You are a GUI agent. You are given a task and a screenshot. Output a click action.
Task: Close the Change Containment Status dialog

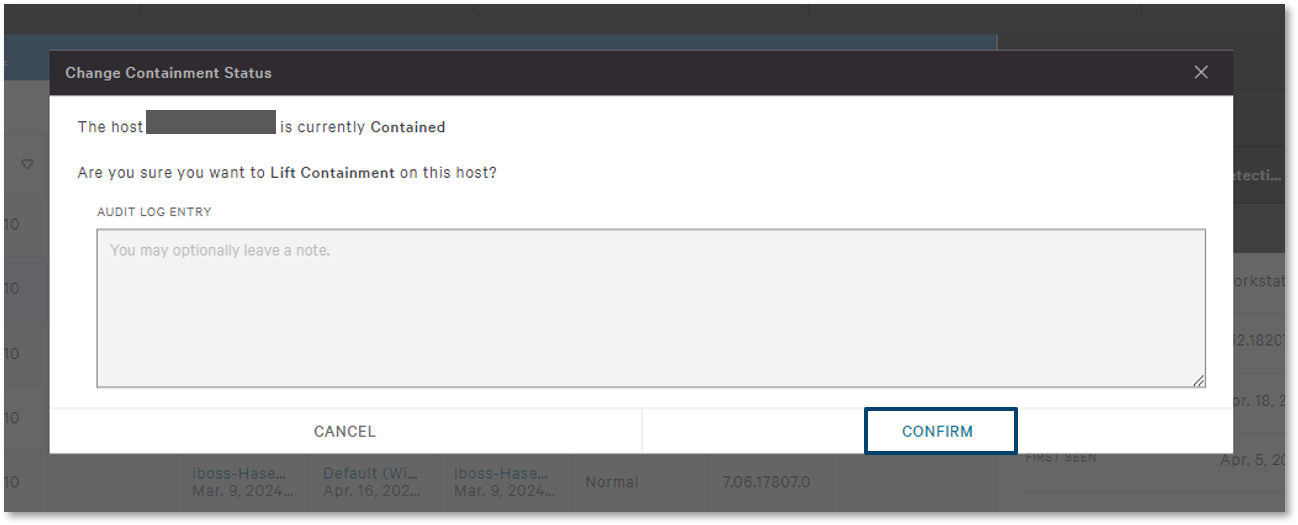[x=1201, y=72]
